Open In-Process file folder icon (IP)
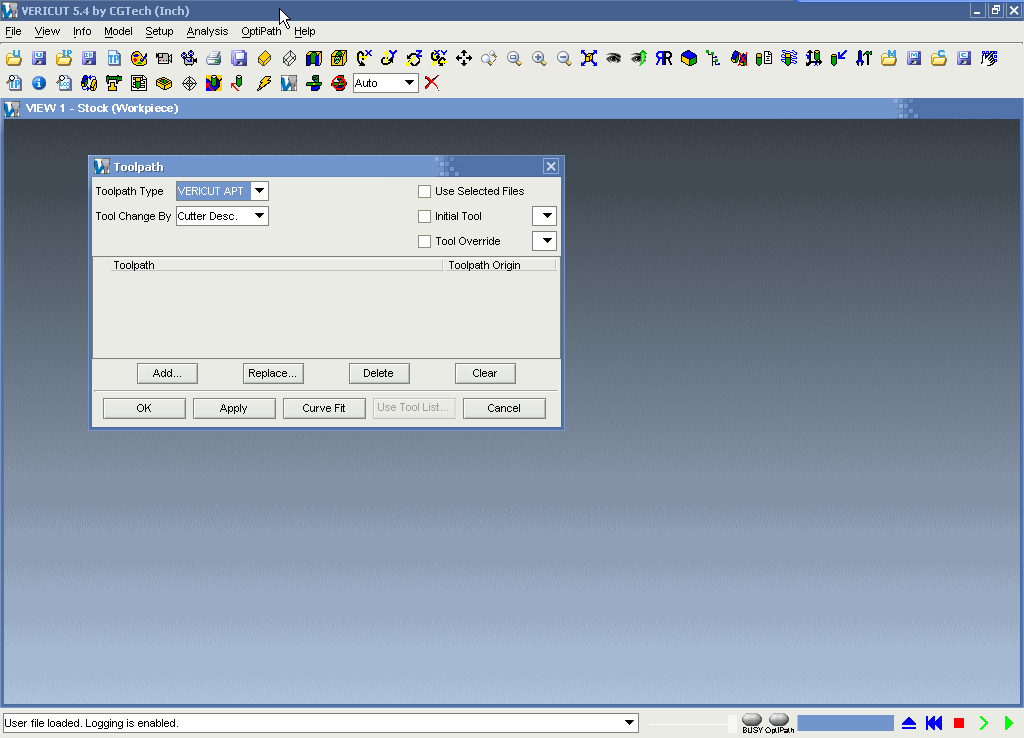This screenshot has width=1024, height=738. pyautogui.click(x=64, y=58)
